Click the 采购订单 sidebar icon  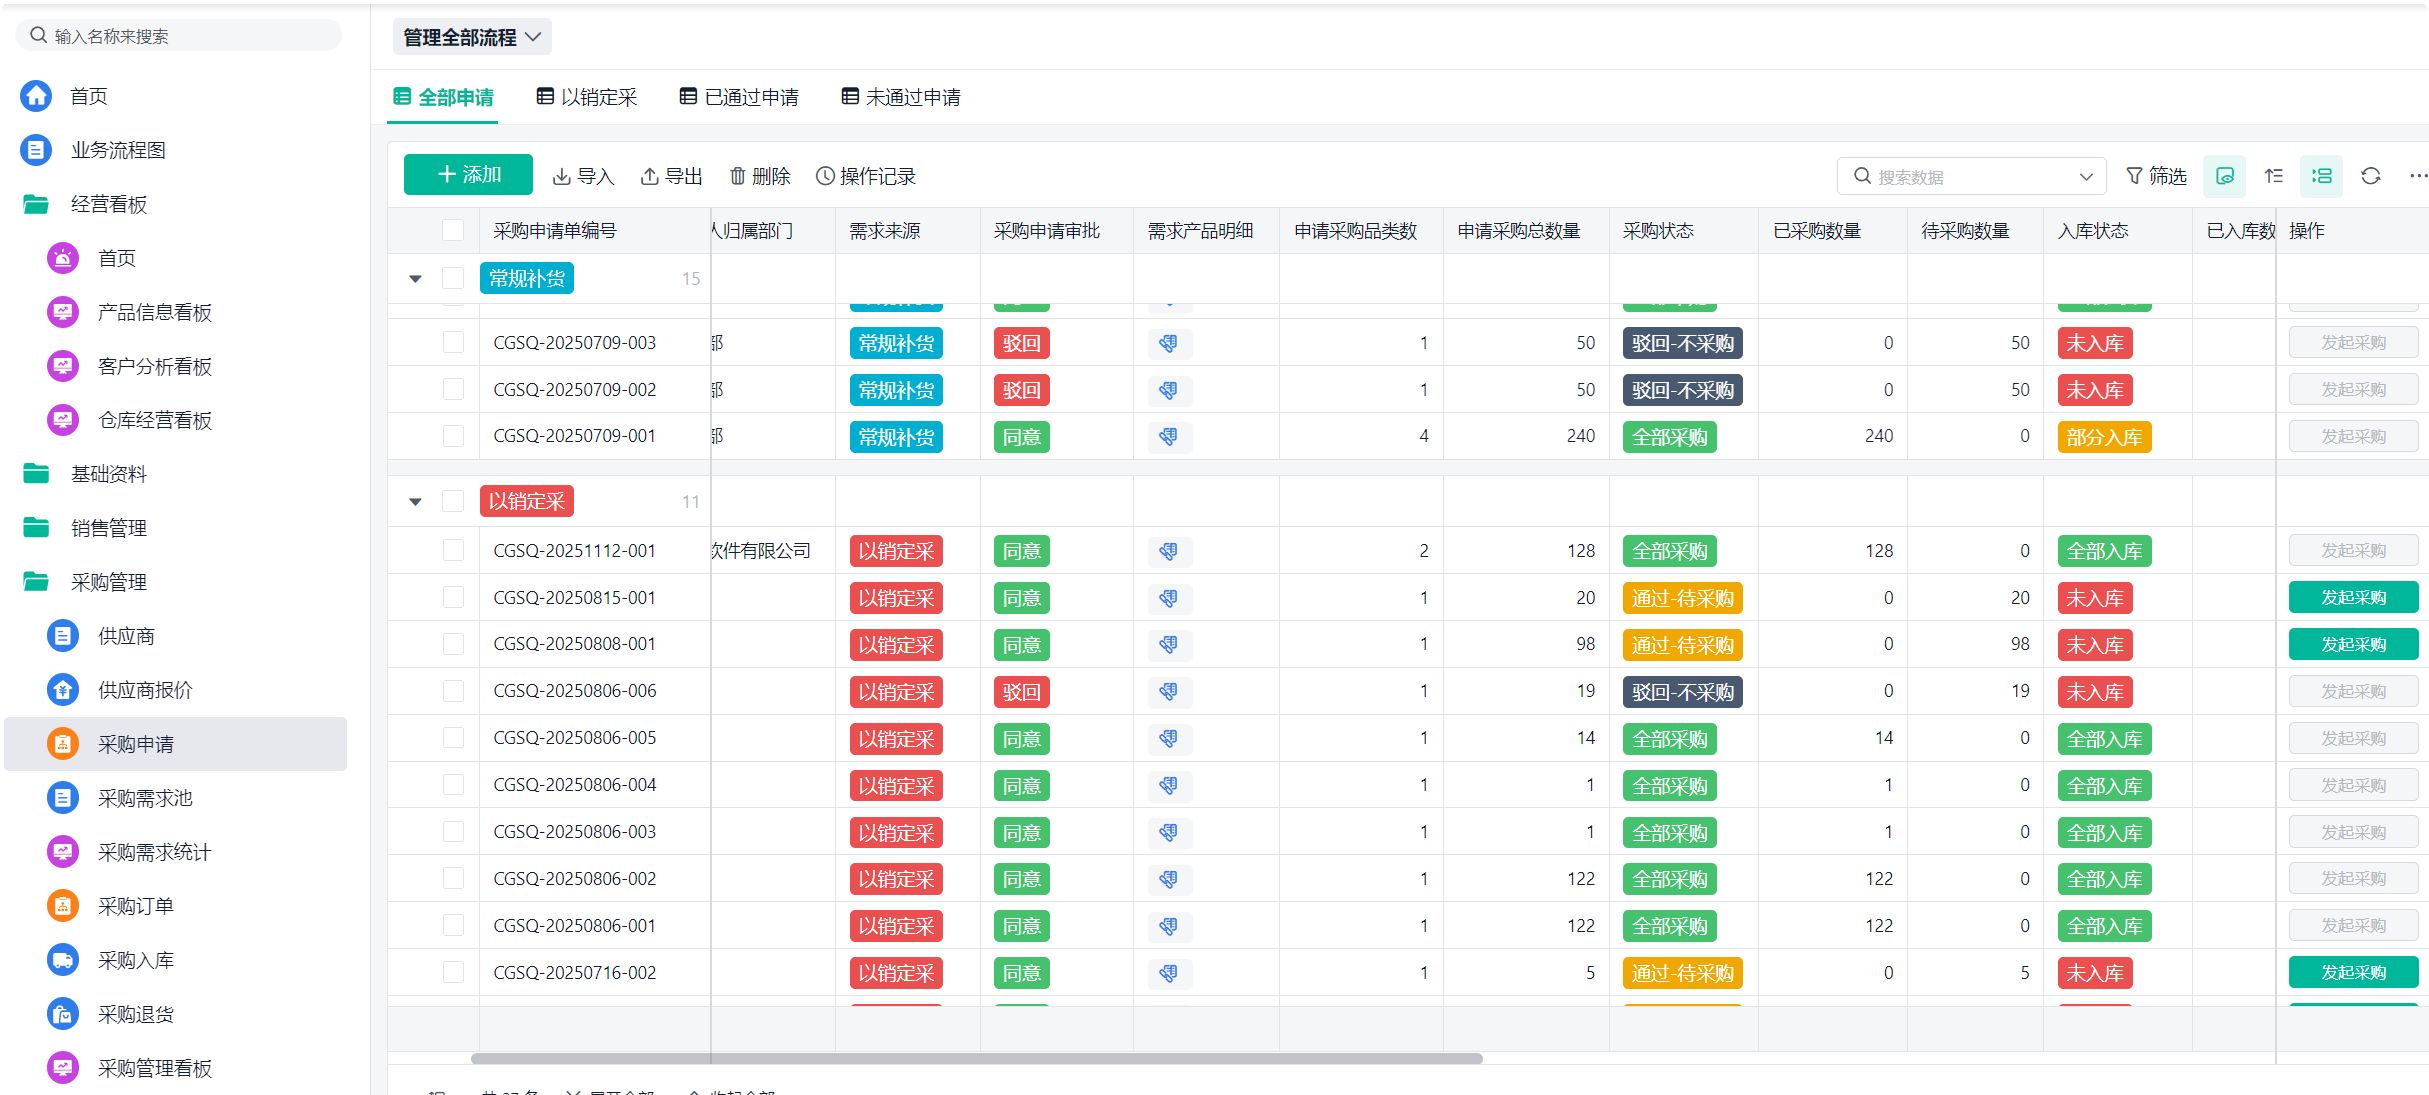pyautogui.click(x=62, y=906)
